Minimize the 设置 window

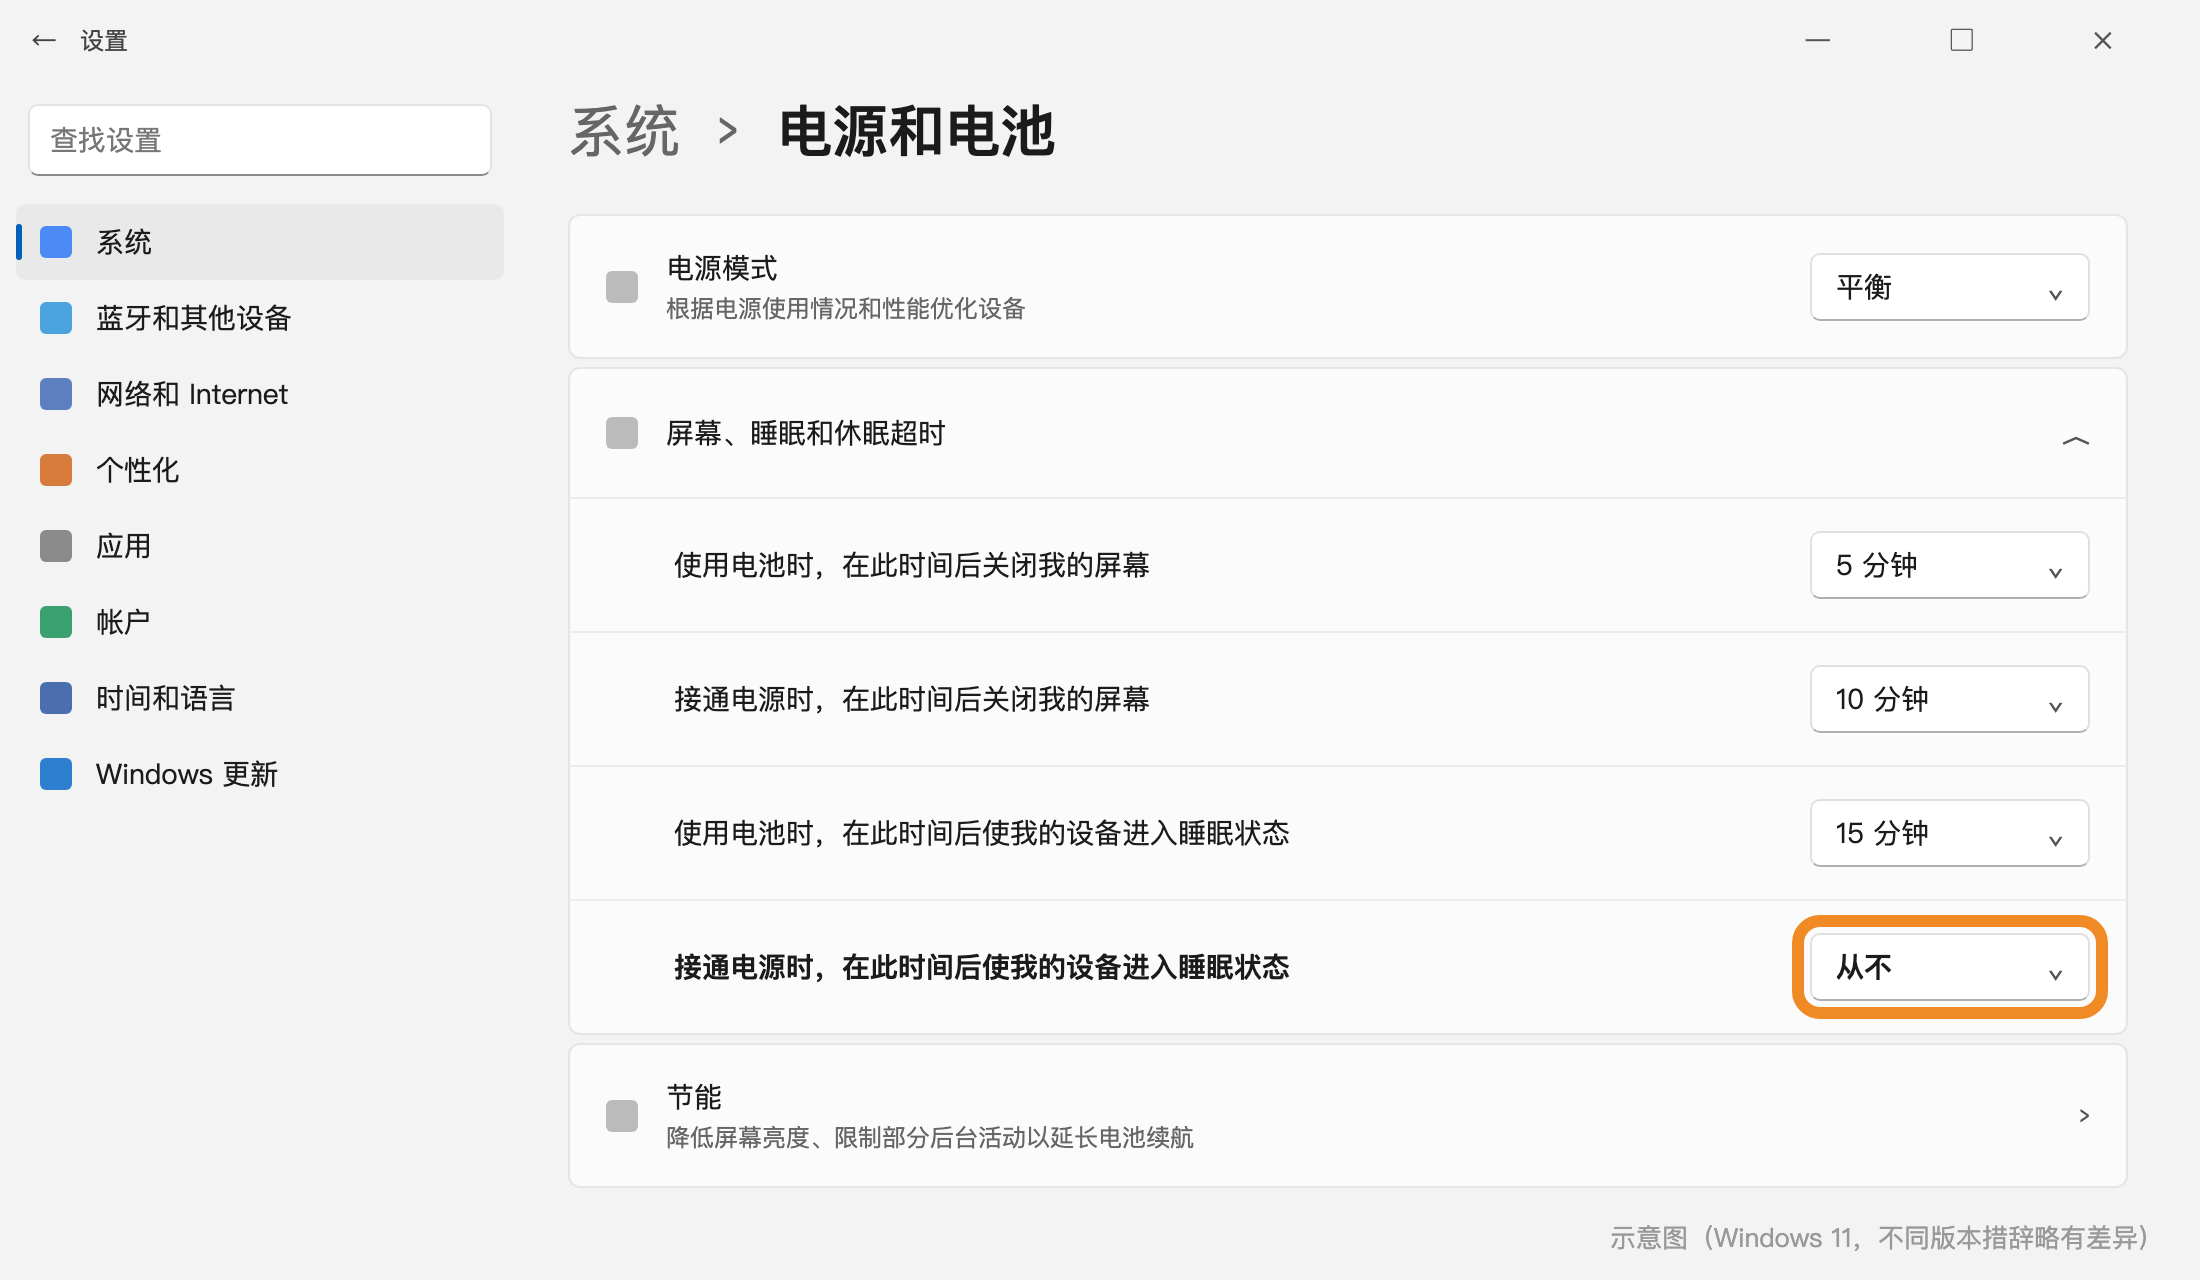click(x=1817, y=40)
